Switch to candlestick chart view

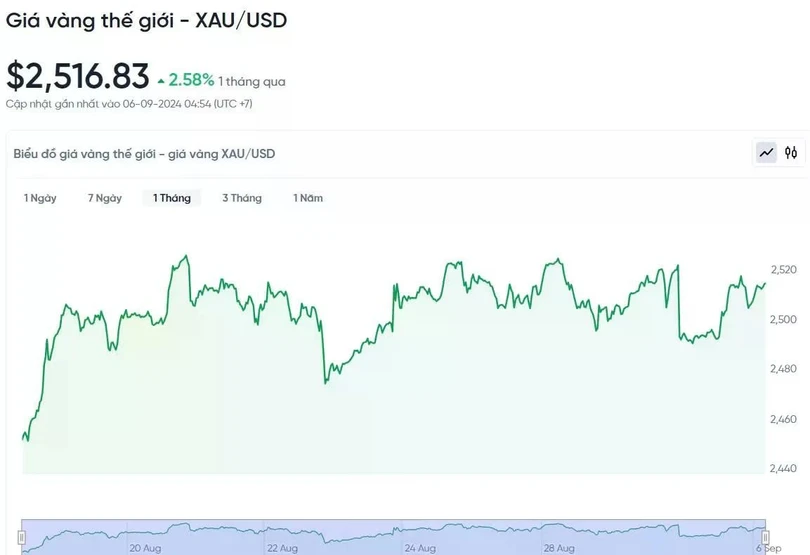(x=791, y=153)
